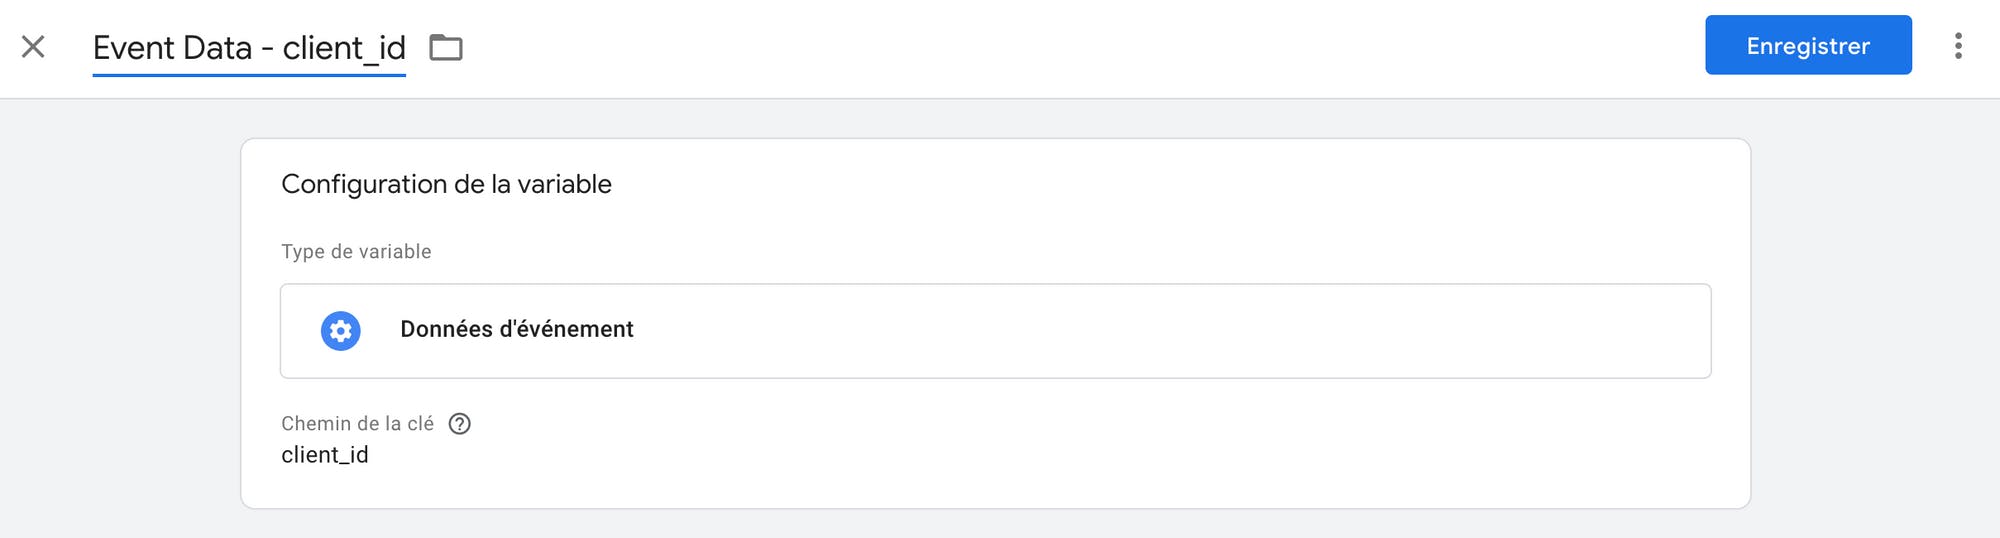Save the variable with Enregistrer
Viewport: 2000px width, 538px height.
1808,45
